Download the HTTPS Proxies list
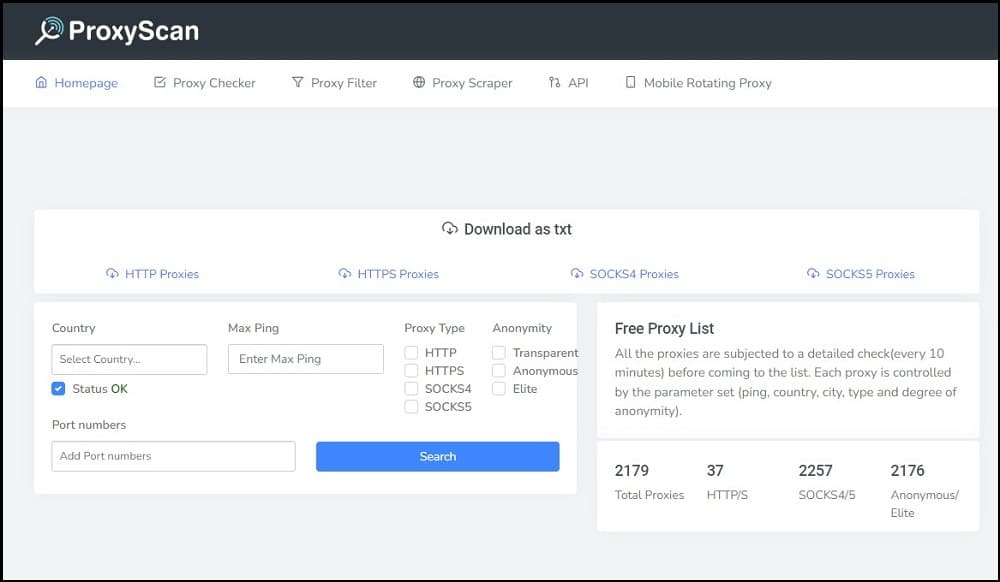Screen dimensions: 1000x582 [388, 273]
